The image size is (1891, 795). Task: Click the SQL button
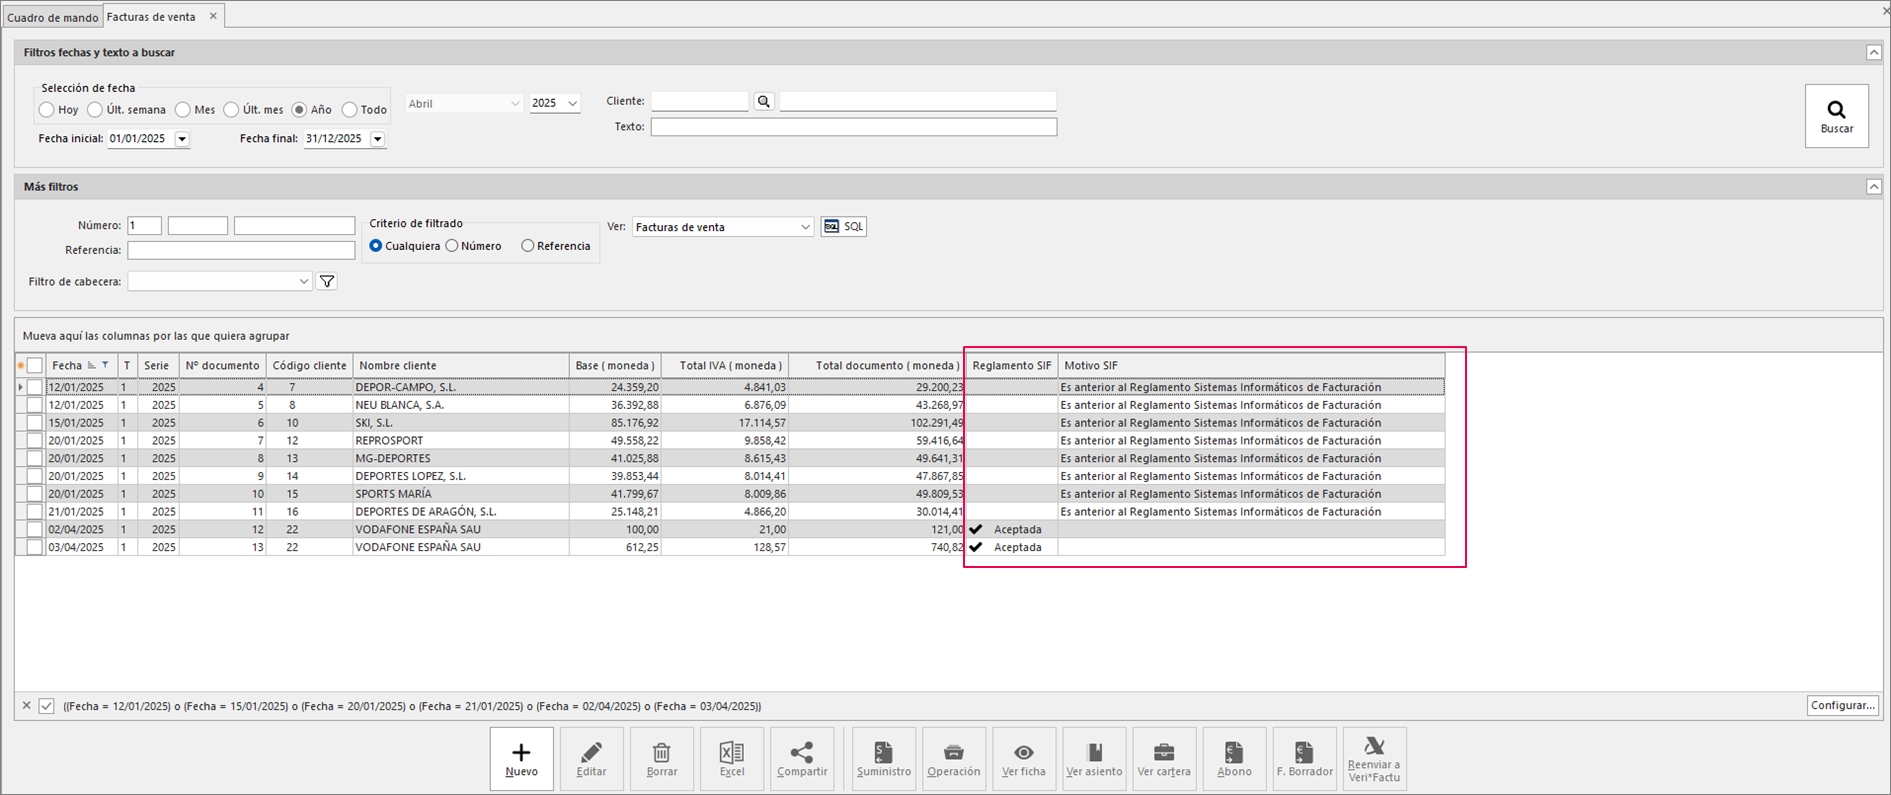(x=844, y=227)
